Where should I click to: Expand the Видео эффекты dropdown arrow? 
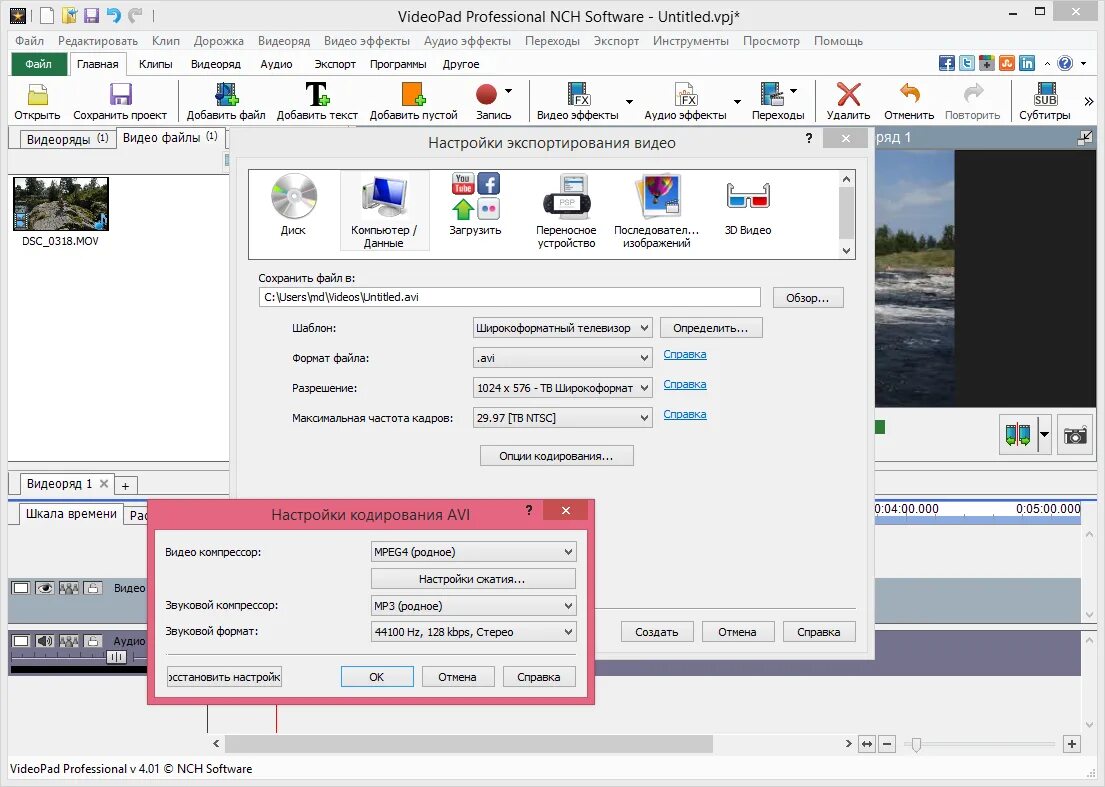click(x=629, y=102)
